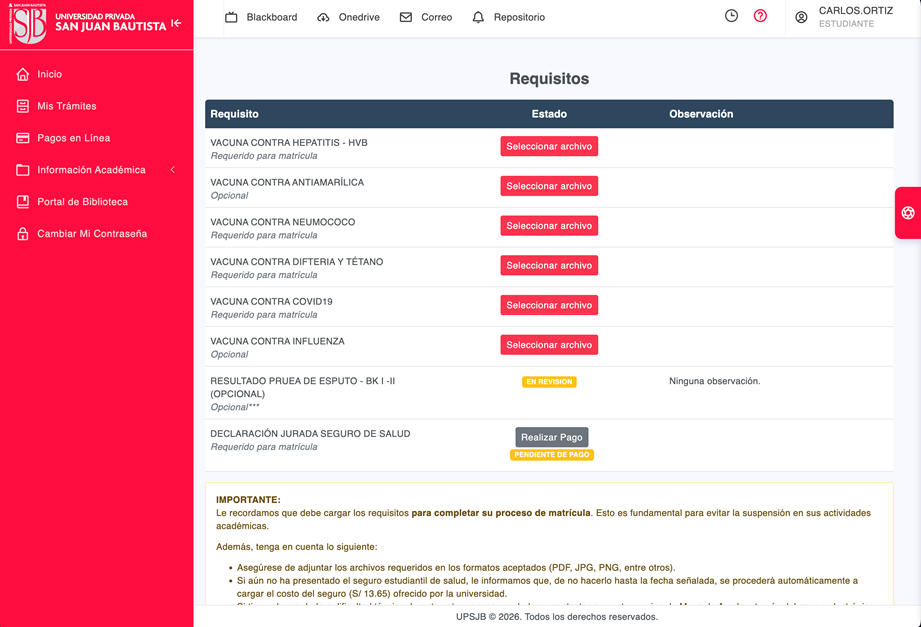Click the Blackboard icon in top bar
The width and height of the screenshot is (921, 627).
[232, 17]
